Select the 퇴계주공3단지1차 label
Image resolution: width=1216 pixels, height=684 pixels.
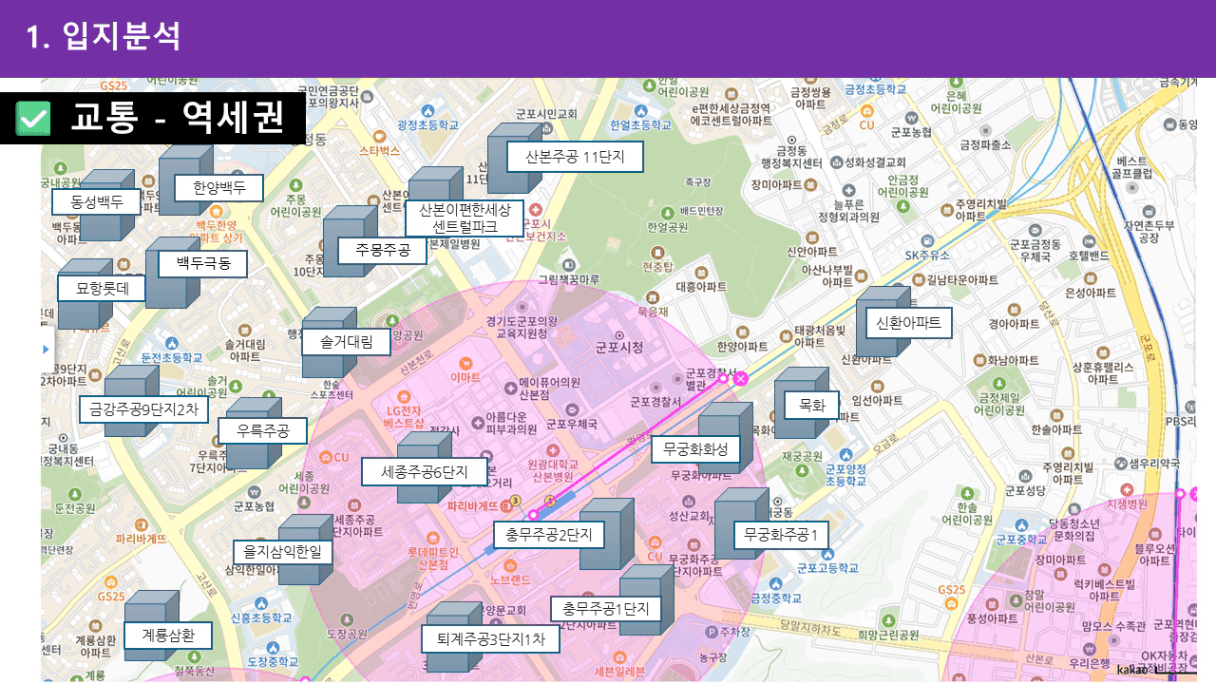490,639
